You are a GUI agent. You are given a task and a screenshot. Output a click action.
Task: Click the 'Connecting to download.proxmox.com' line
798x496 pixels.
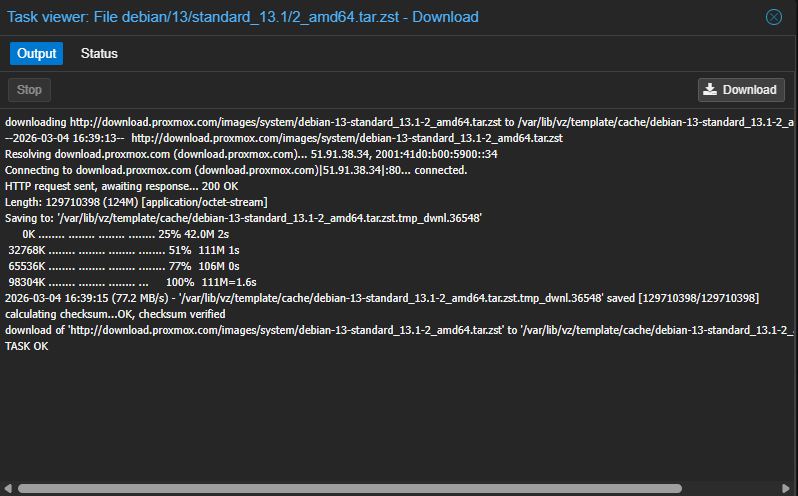tap(236, 170)
